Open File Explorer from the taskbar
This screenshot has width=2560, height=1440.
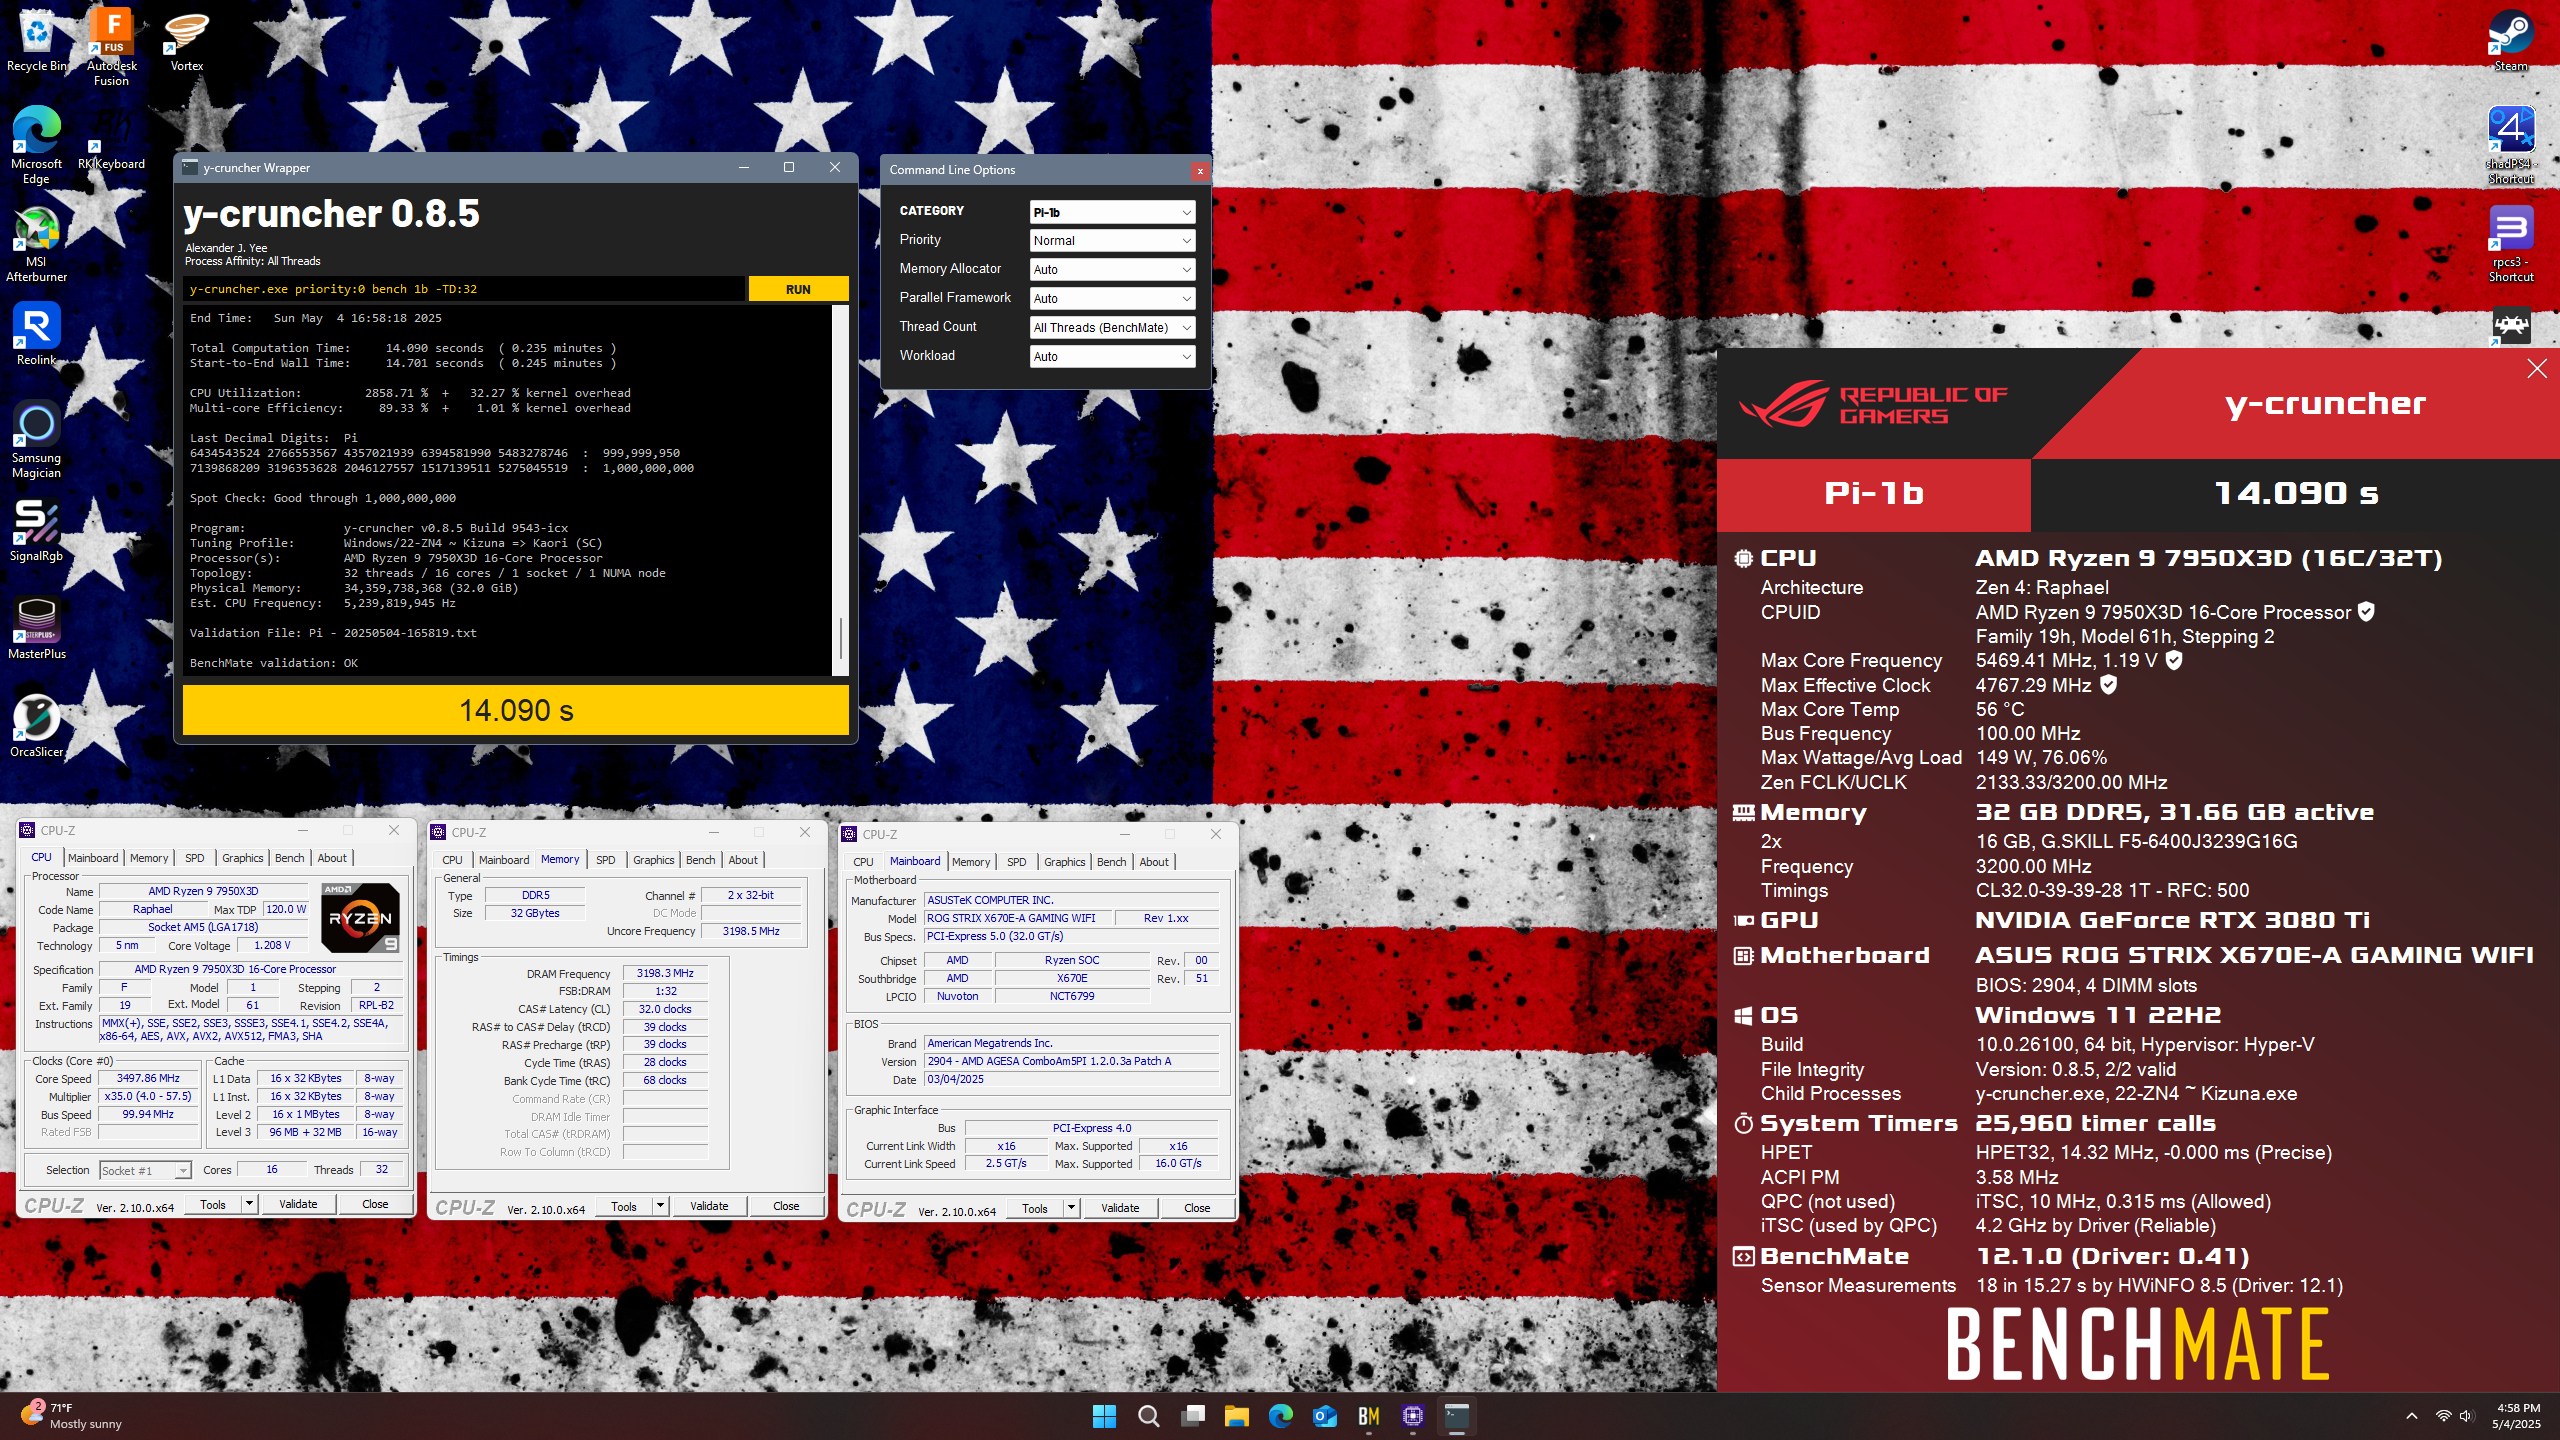(x=1237, y=1416)
